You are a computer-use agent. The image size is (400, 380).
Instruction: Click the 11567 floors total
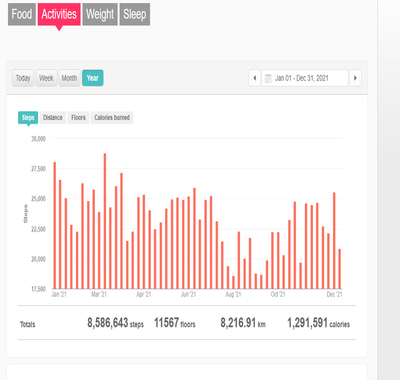click(175, 323)
